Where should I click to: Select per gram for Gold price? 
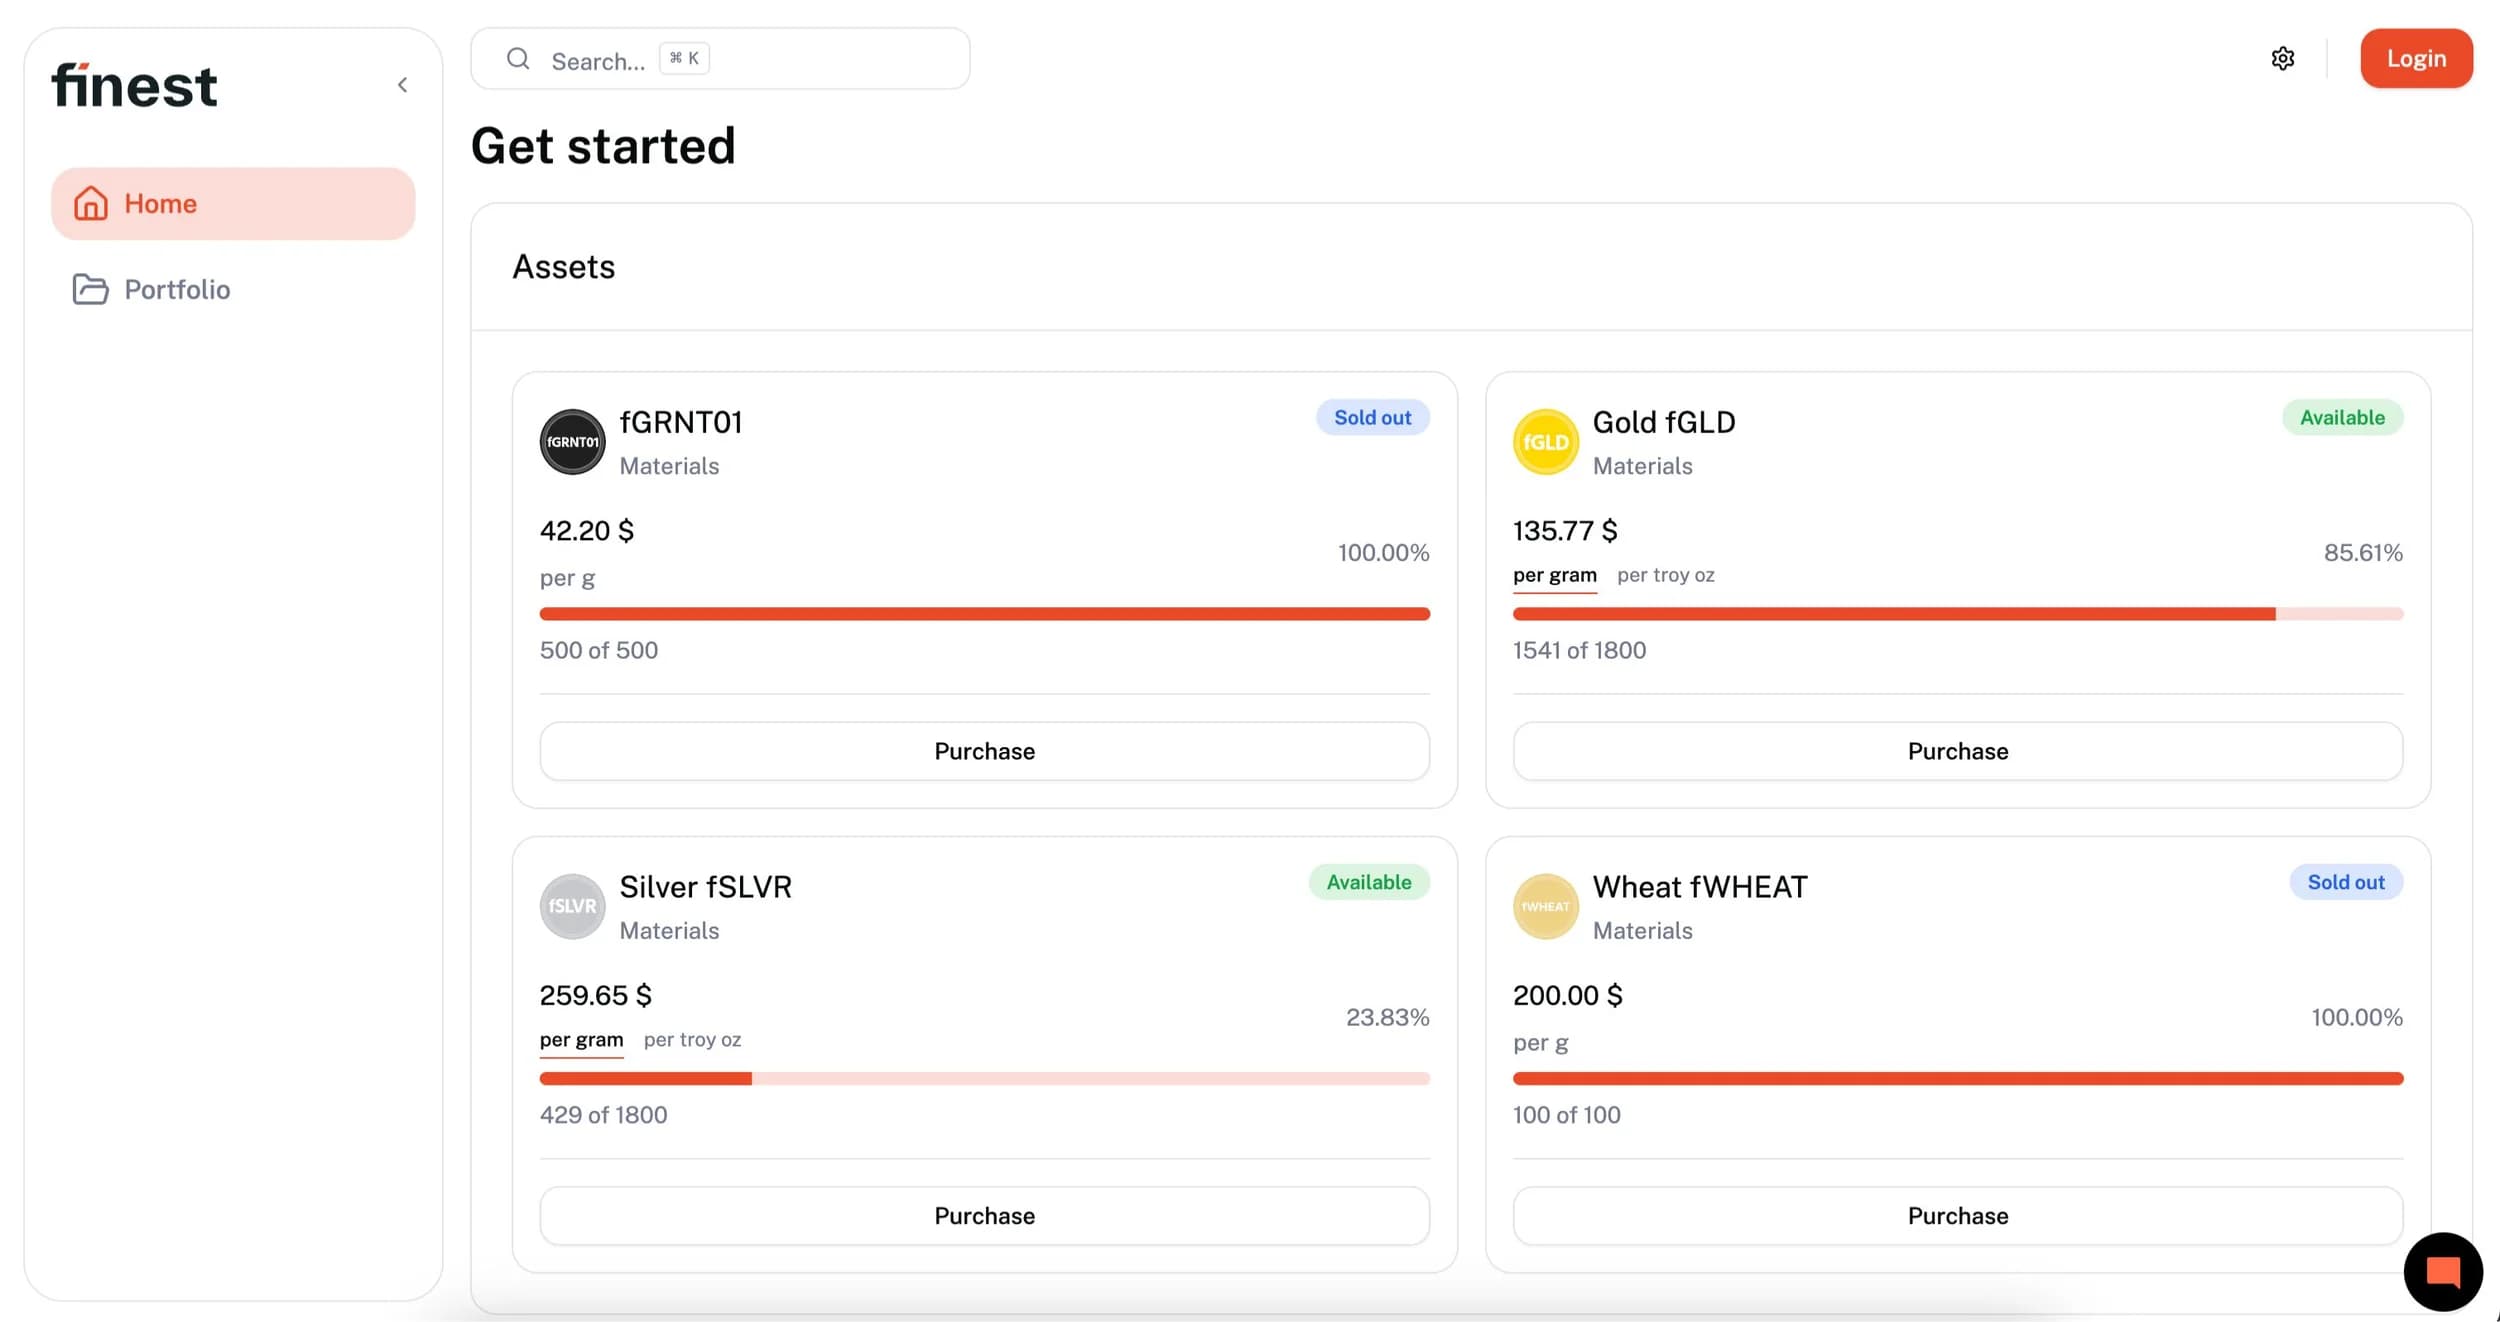1554,575
